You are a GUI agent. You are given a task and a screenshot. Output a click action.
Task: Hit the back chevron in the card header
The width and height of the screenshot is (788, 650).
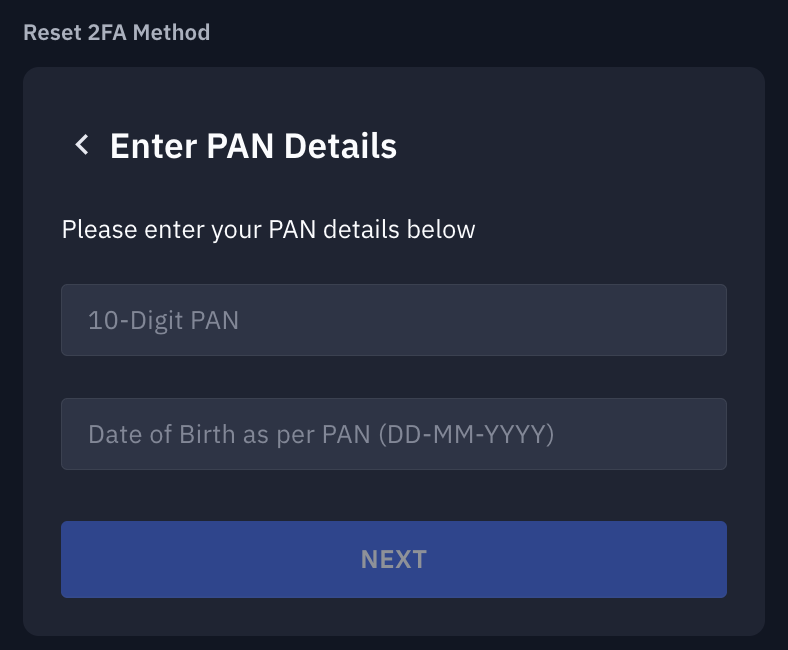coord(82,146)
